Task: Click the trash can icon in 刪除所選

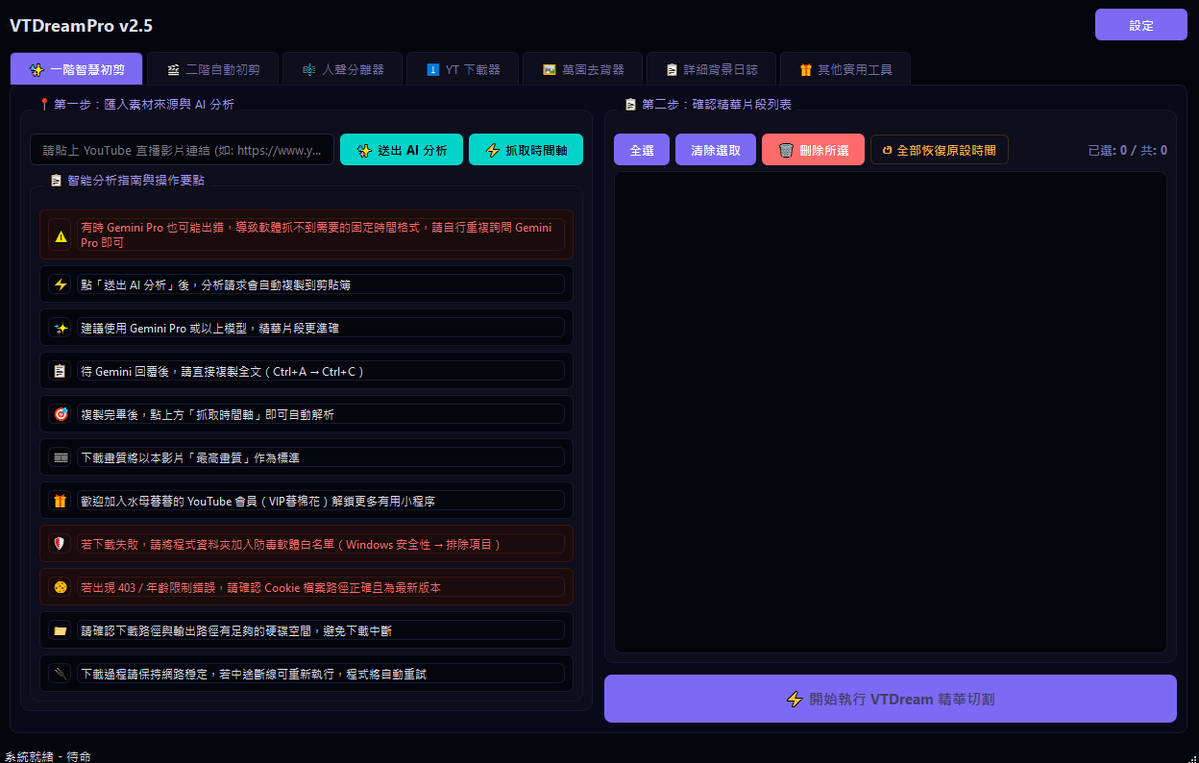Action: (x=786, y=150)
